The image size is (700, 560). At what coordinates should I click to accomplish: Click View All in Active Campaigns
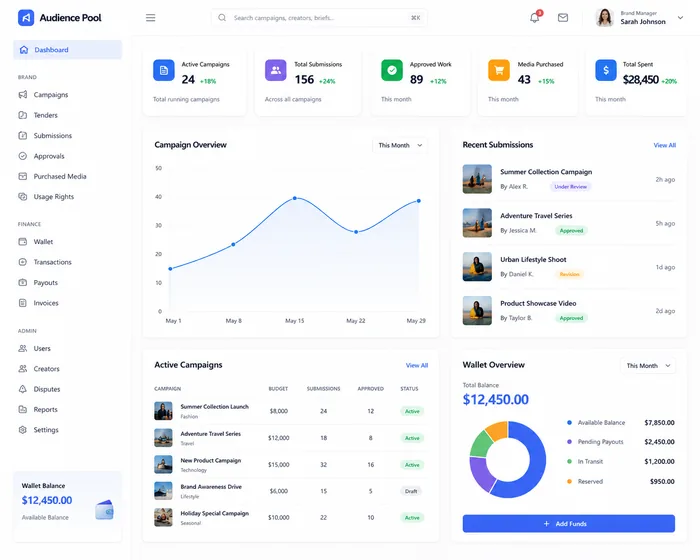coord(417,365)
